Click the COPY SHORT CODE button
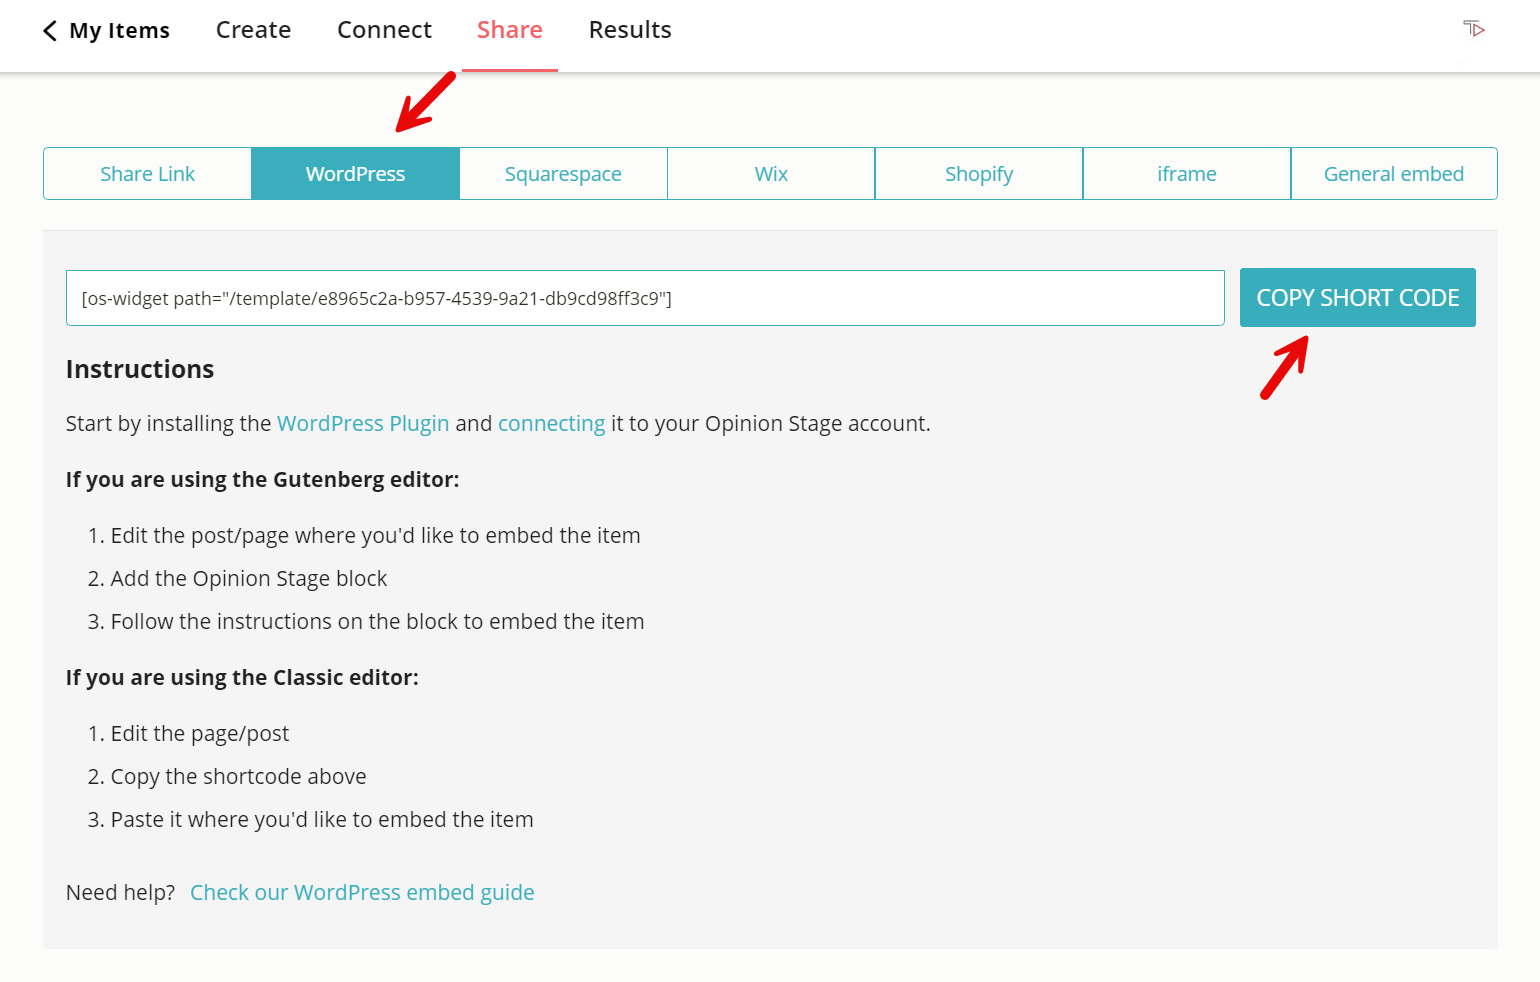This screenshot has width=1540, height=982. tap(1357, 297)
